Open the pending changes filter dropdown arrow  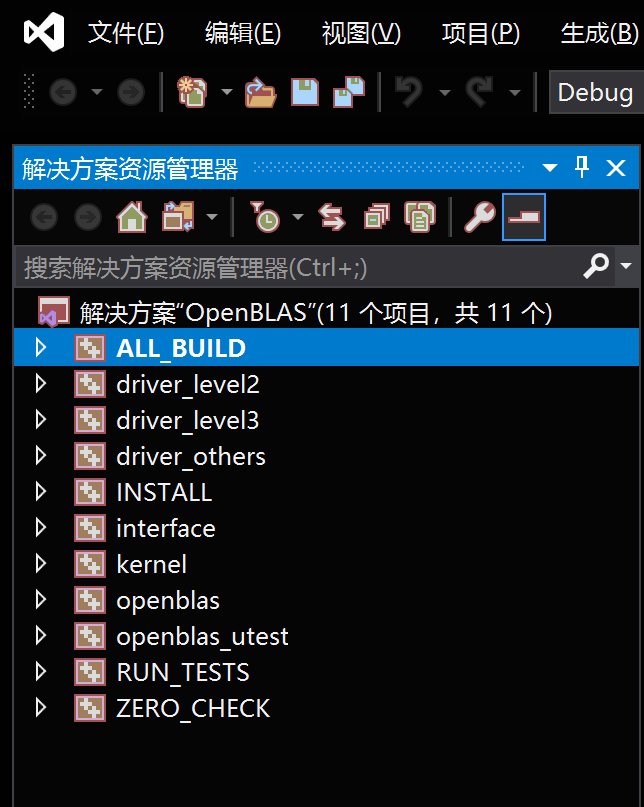pyautogui.click(x=298, y=217)
